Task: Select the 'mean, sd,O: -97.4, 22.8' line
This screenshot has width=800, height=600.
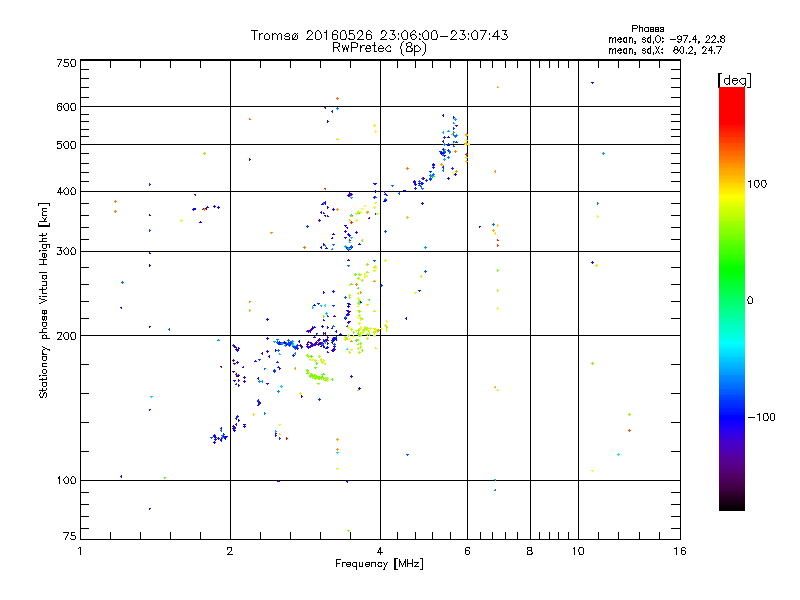Action: 666,39
